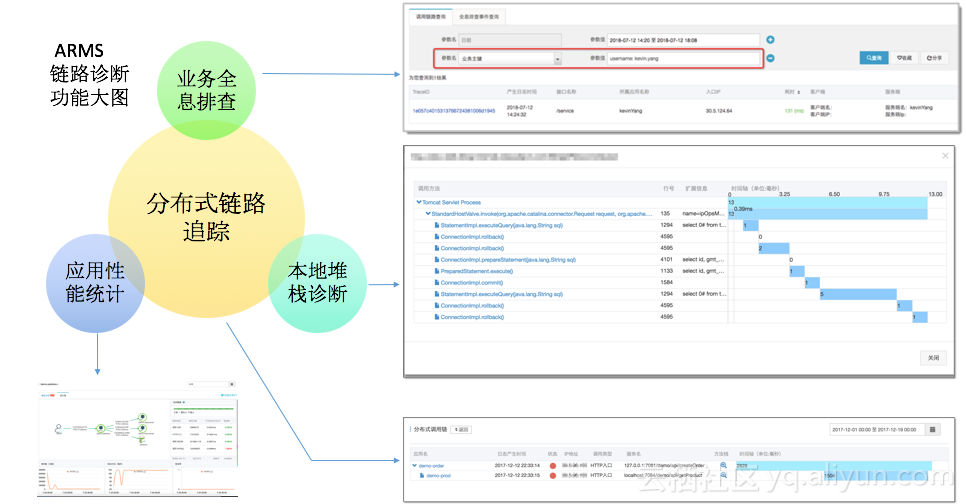Open the calendar picker icon
This screenshot has height=504, width=966.
click(933, 429)
